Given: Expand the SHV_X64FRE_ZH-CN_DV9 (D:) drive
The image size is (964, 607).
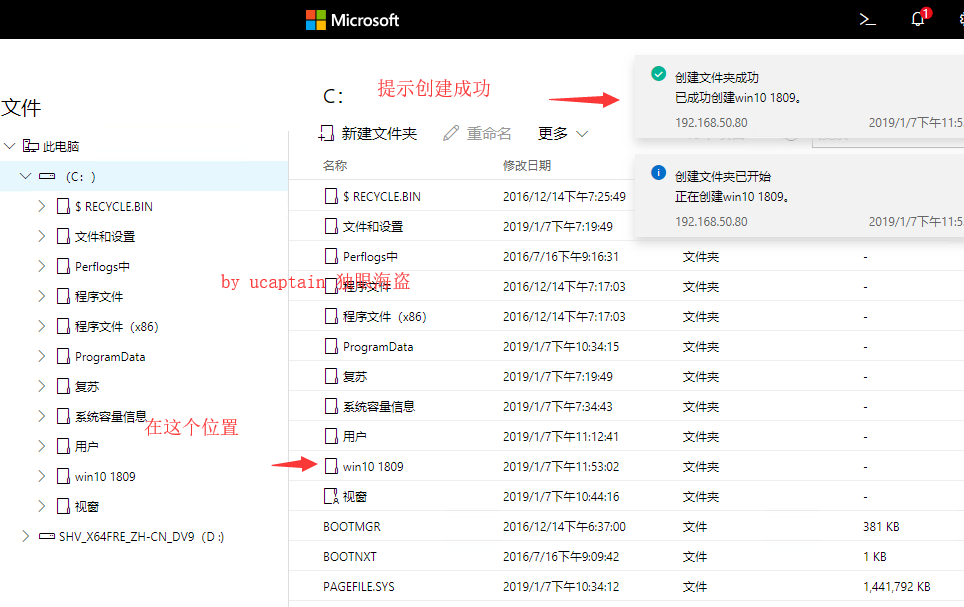Looking at the screenshot, I should pos(25,536).
